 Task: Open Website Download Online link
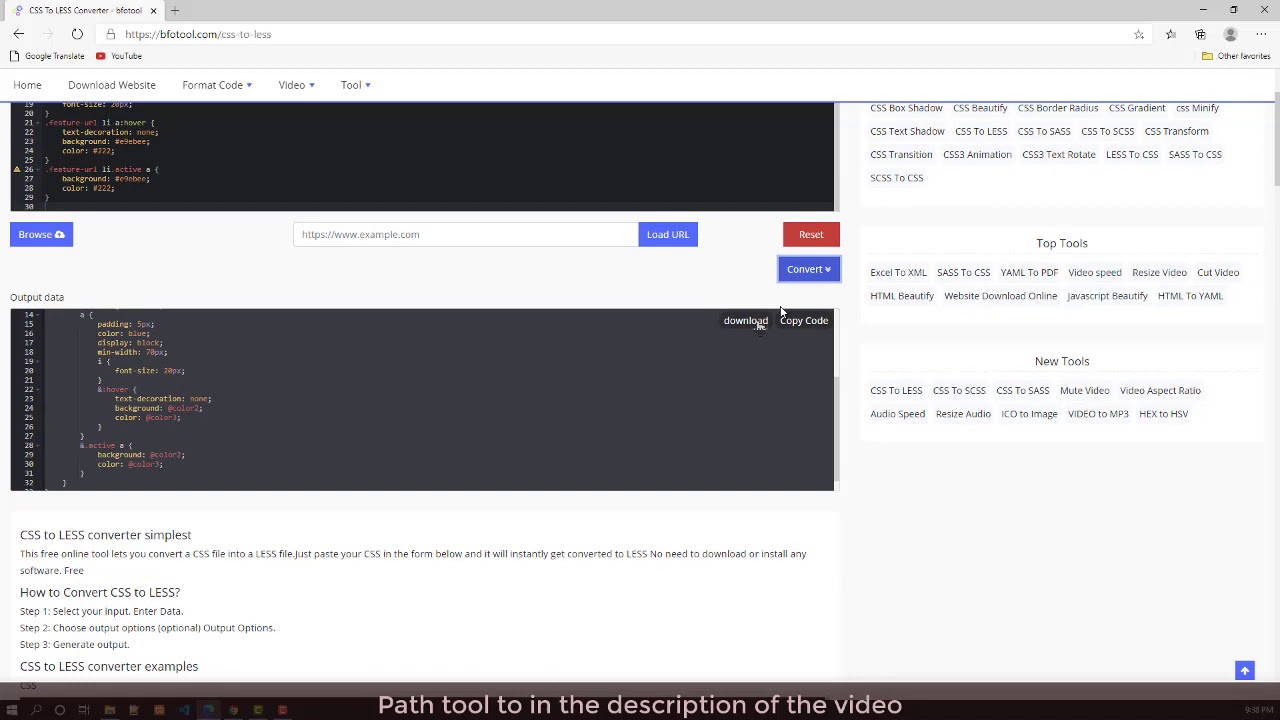click(x=1000, y=296)
